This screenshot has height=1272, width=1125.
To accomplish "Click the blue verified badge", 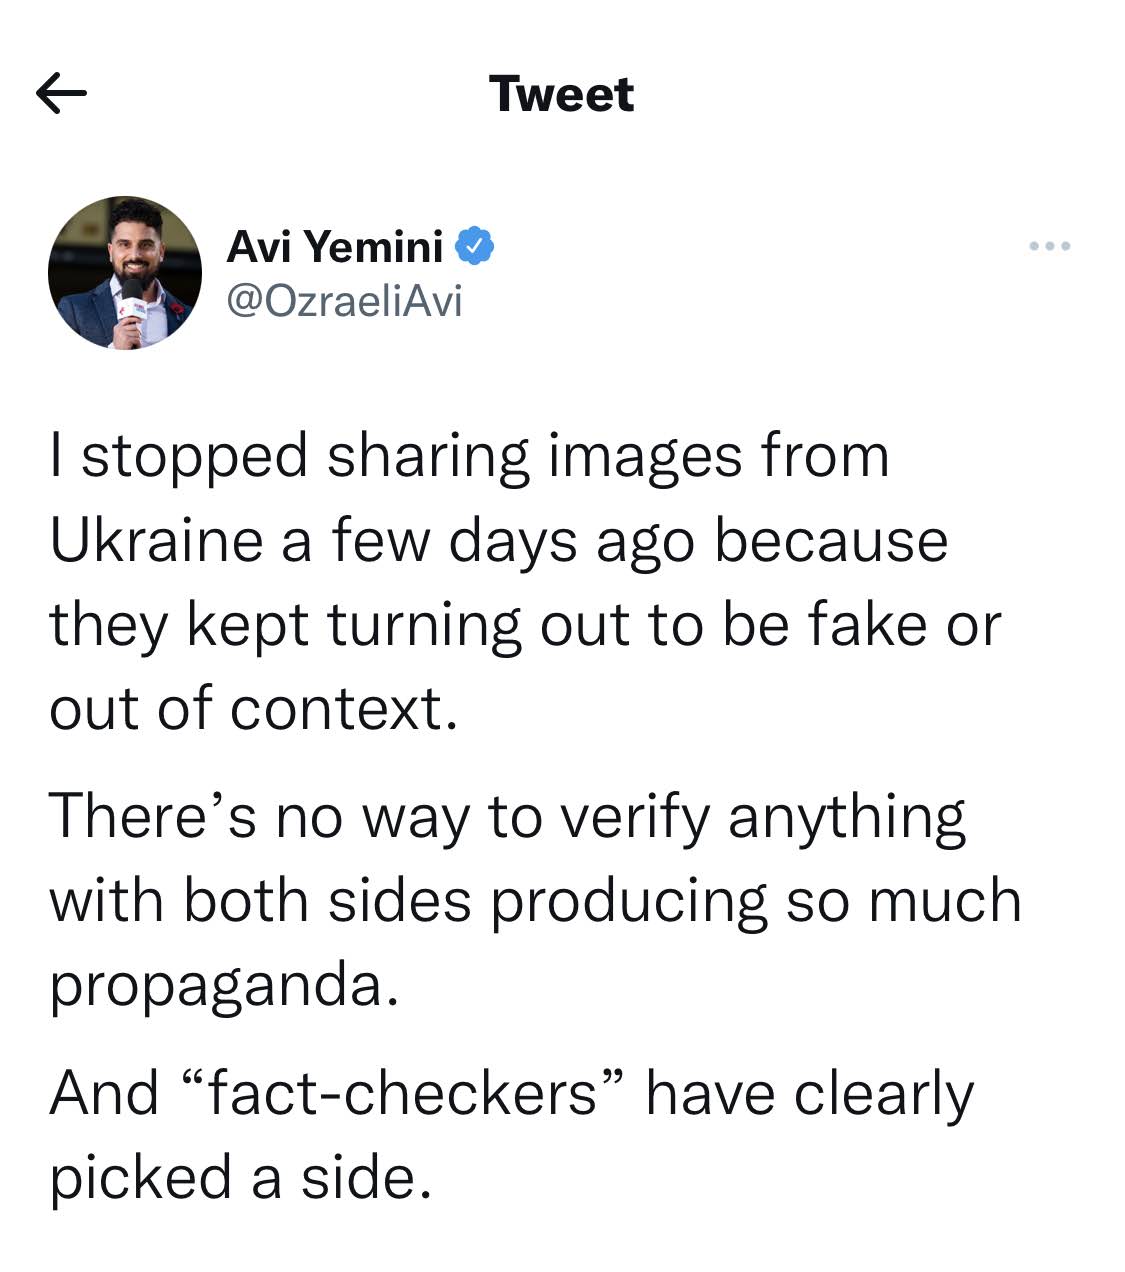I will (x=475, y=245).
